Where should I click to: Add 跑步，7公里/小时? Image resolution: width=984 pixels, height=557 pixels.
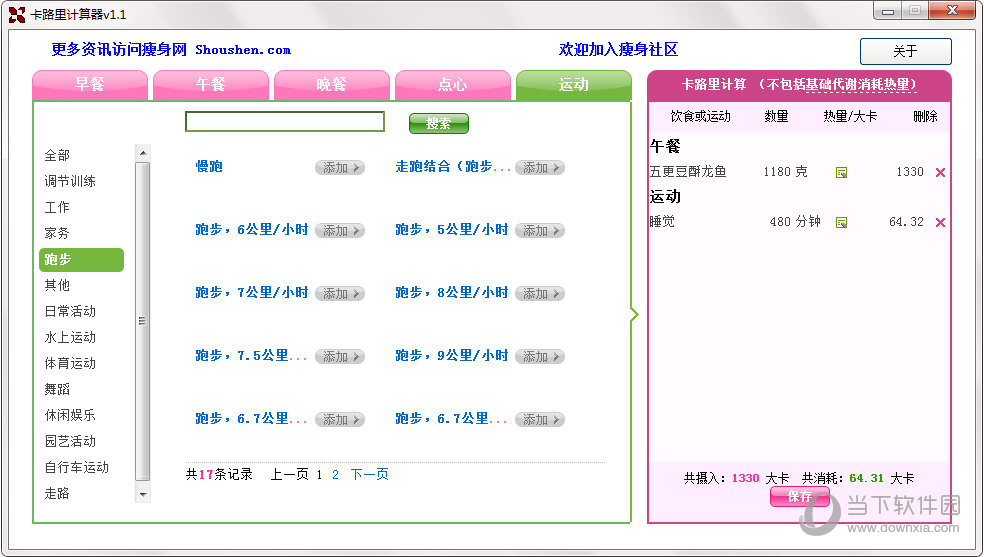coord(340,293)
